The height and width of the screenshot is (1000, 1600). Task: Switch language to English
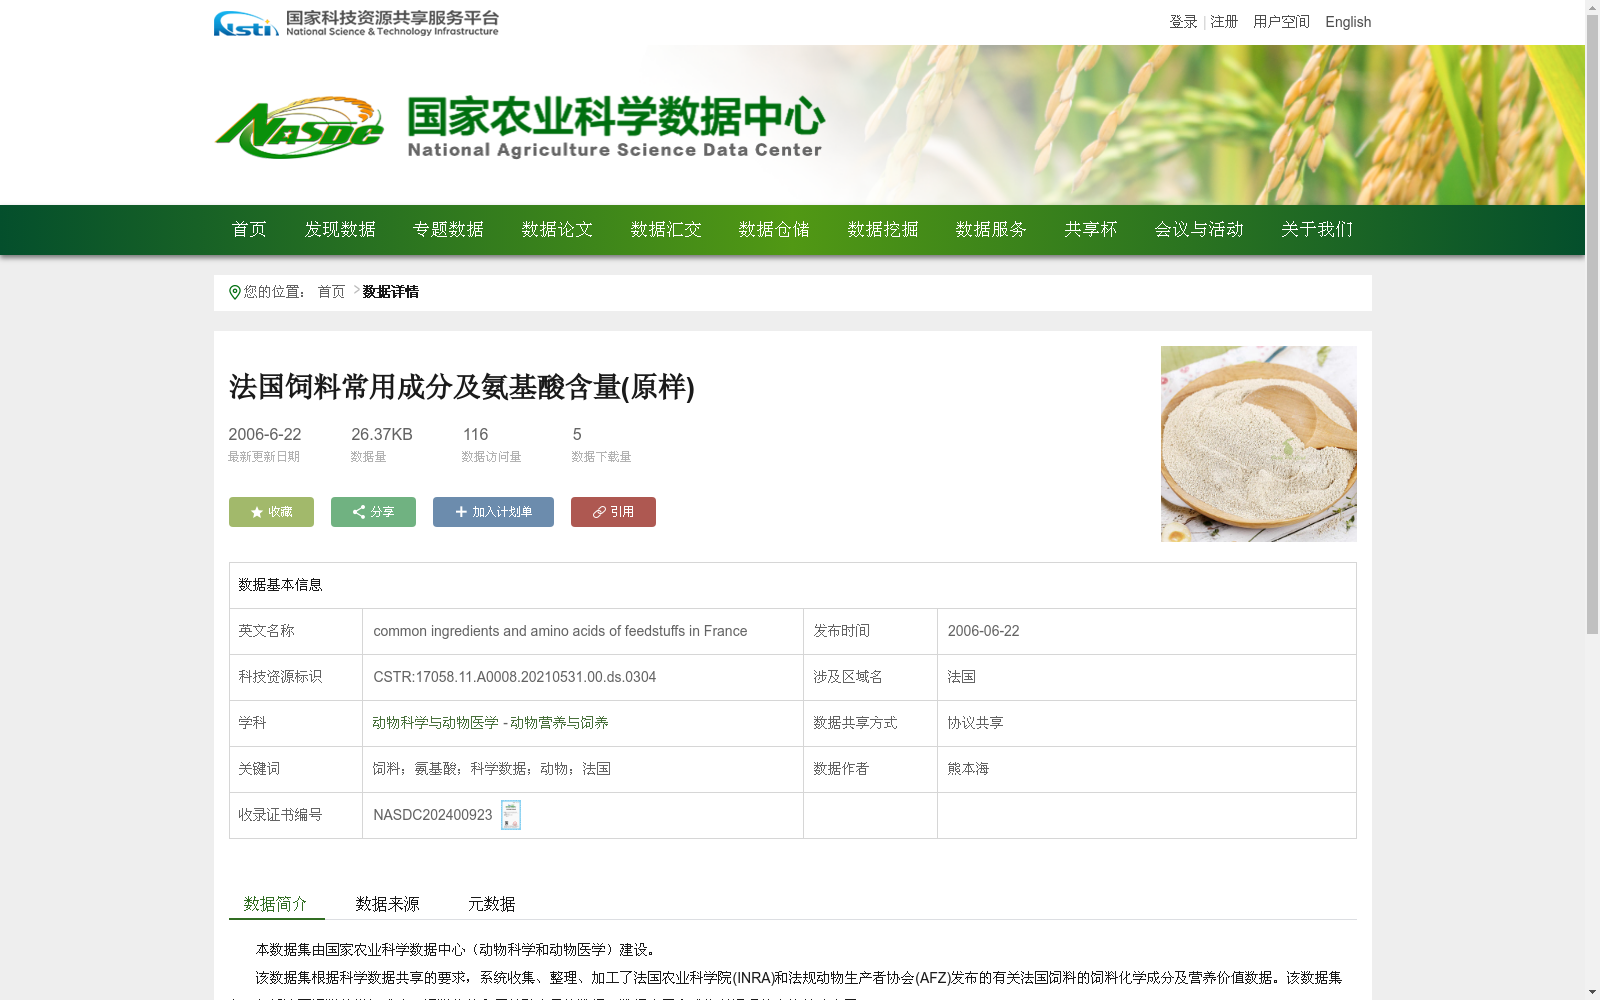[1348, 22]
